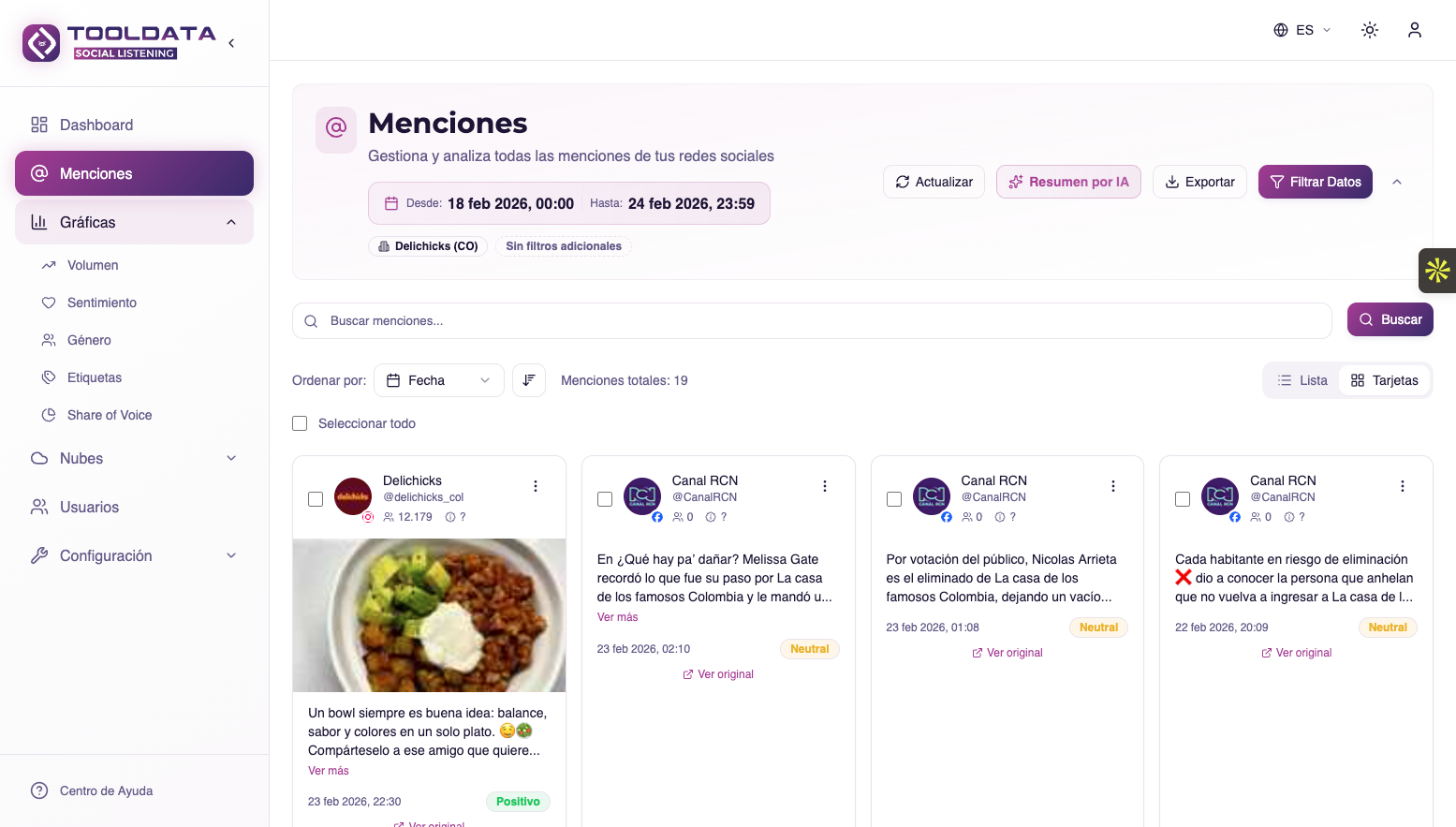Image resolution: width=1456 pixels, height=827 pixels.
Task: Click the Delichicks (CO) filter chip
Action: [428, 246]
